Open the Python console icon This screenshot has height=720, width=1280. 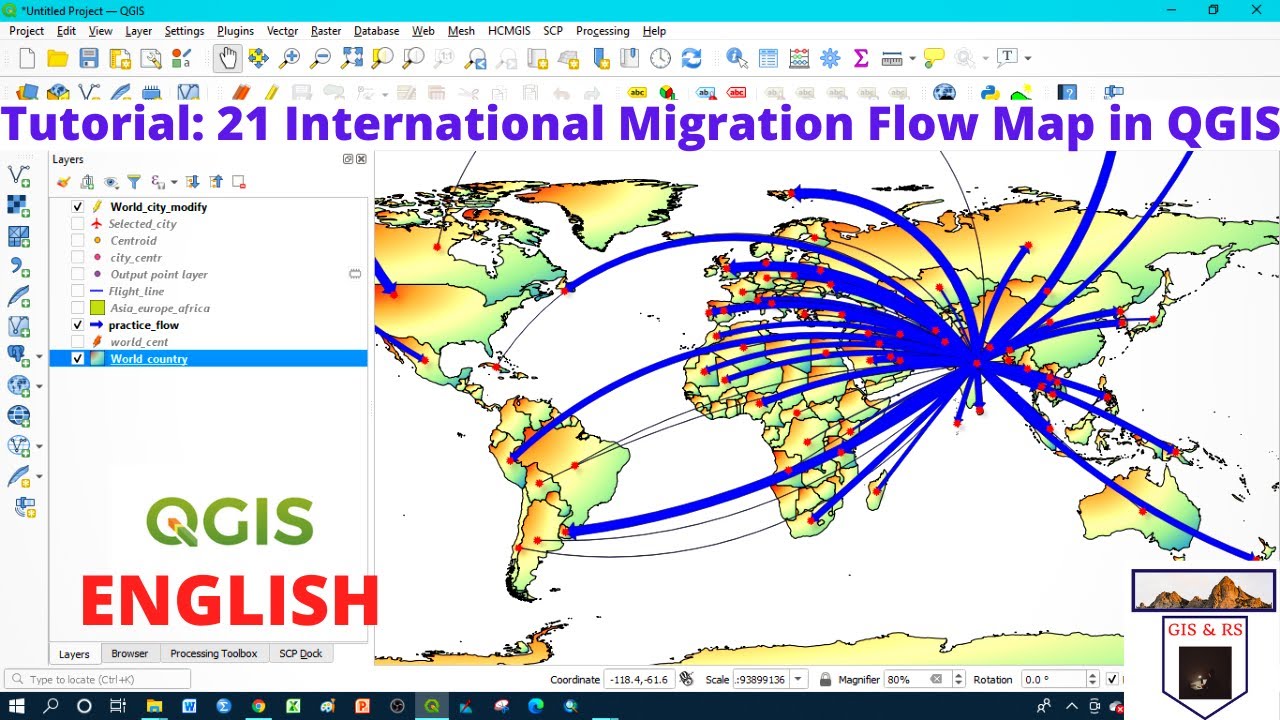tap(990, 93)
